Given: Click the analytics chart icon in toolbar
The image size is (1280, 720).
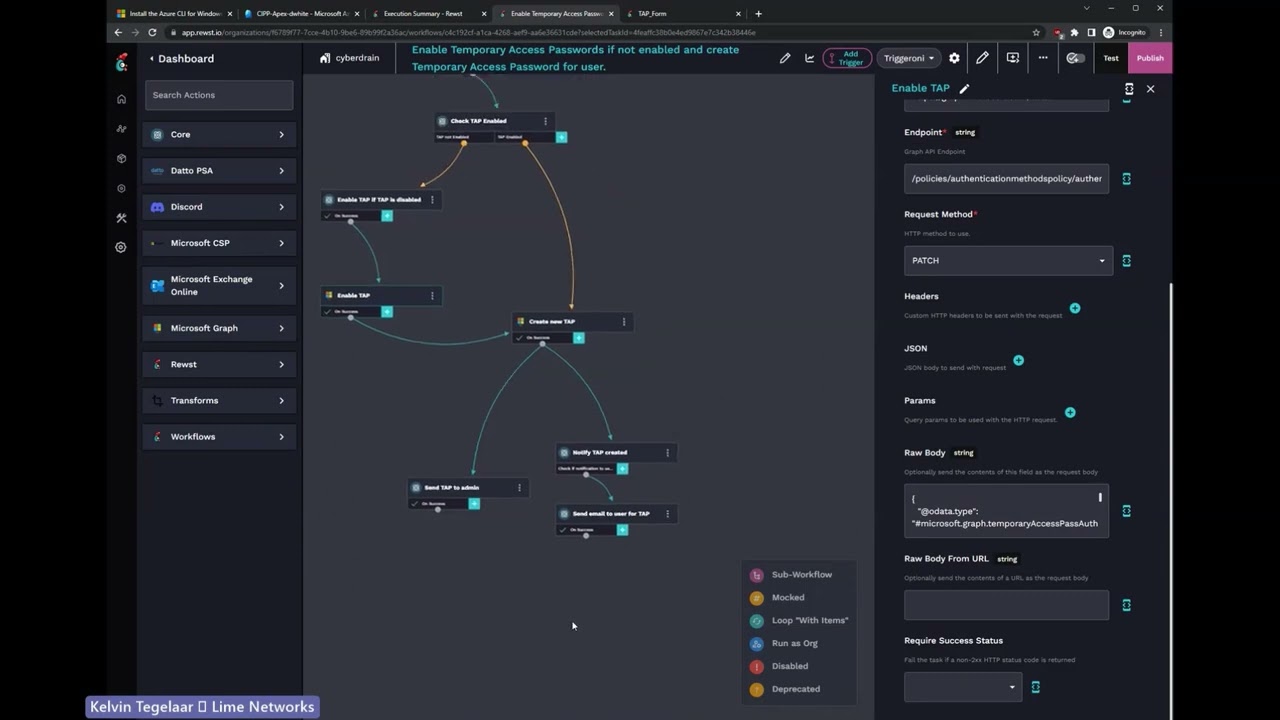Looking at the screenshot, I should tap(810, 58).
